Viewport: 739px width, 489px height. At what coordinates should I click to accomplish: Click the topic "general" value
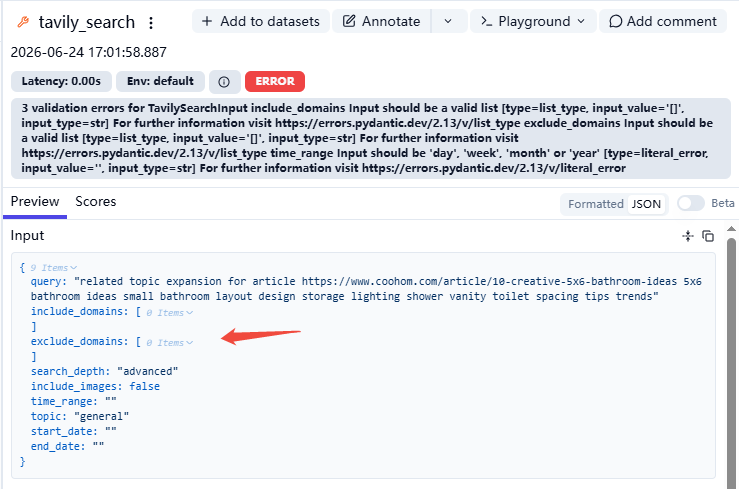[101, 416]
